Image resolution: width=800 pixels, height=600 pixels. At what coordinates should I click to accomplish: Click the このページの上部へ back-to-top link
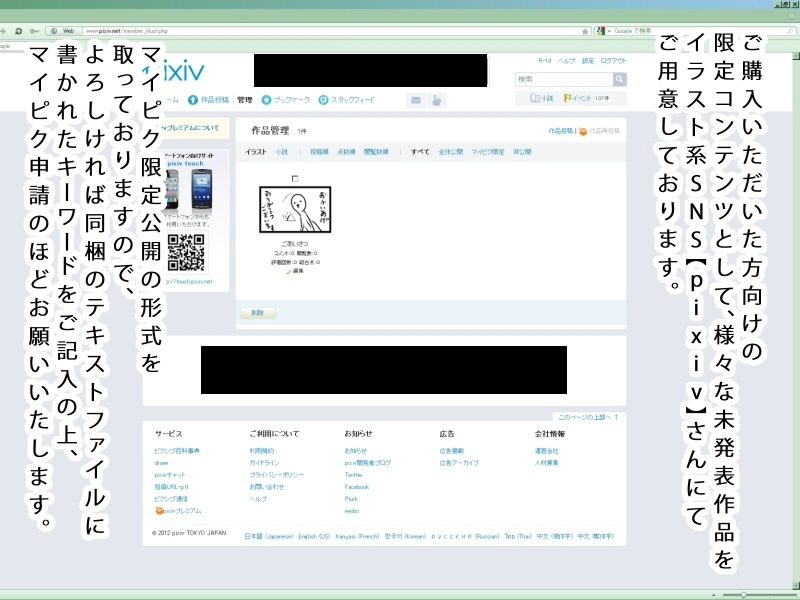pyautogui.click(x=587, y=417)
